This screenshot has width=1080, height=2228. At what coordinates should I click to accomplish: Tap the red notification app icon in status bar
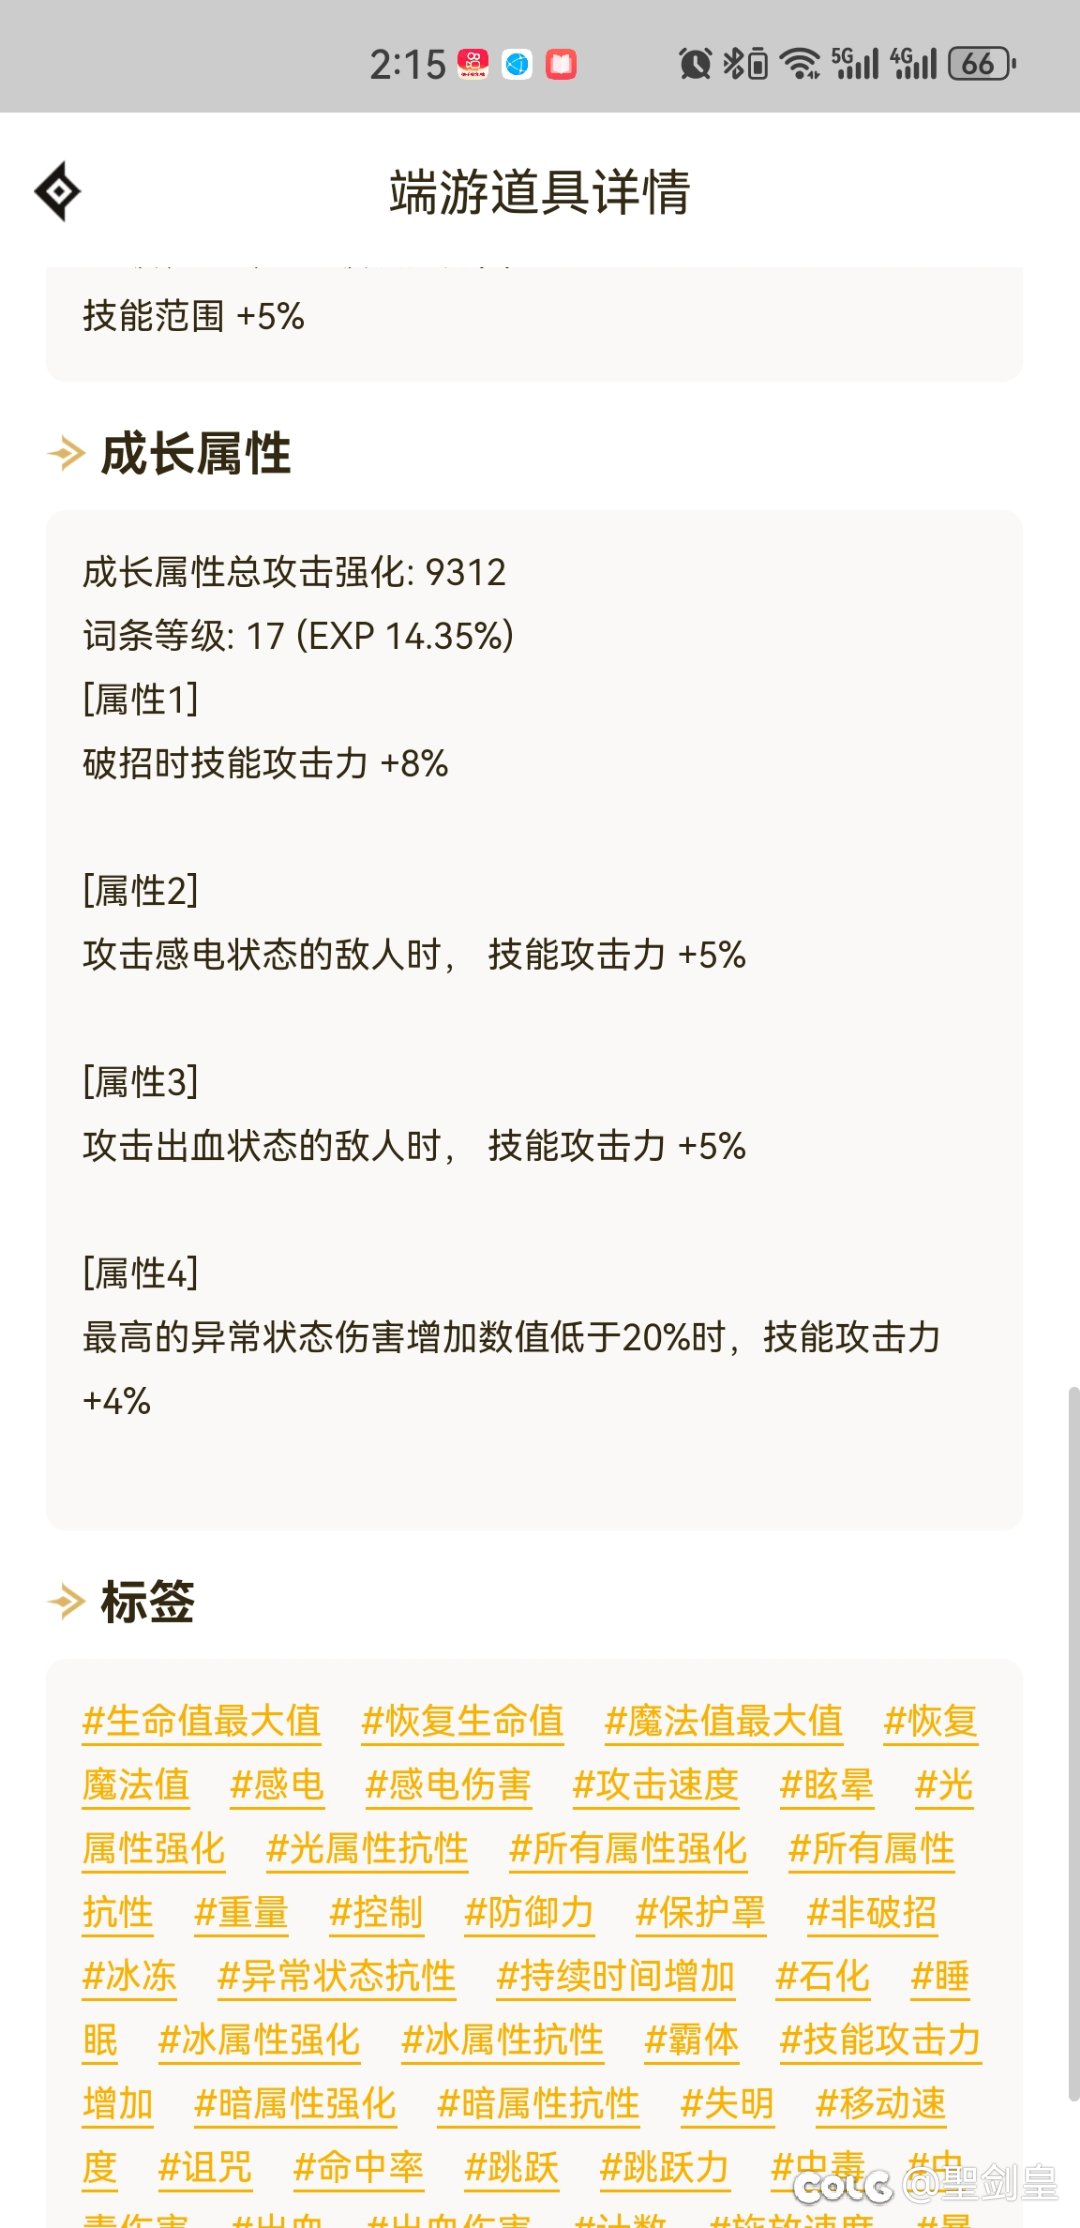coord(562,63)
